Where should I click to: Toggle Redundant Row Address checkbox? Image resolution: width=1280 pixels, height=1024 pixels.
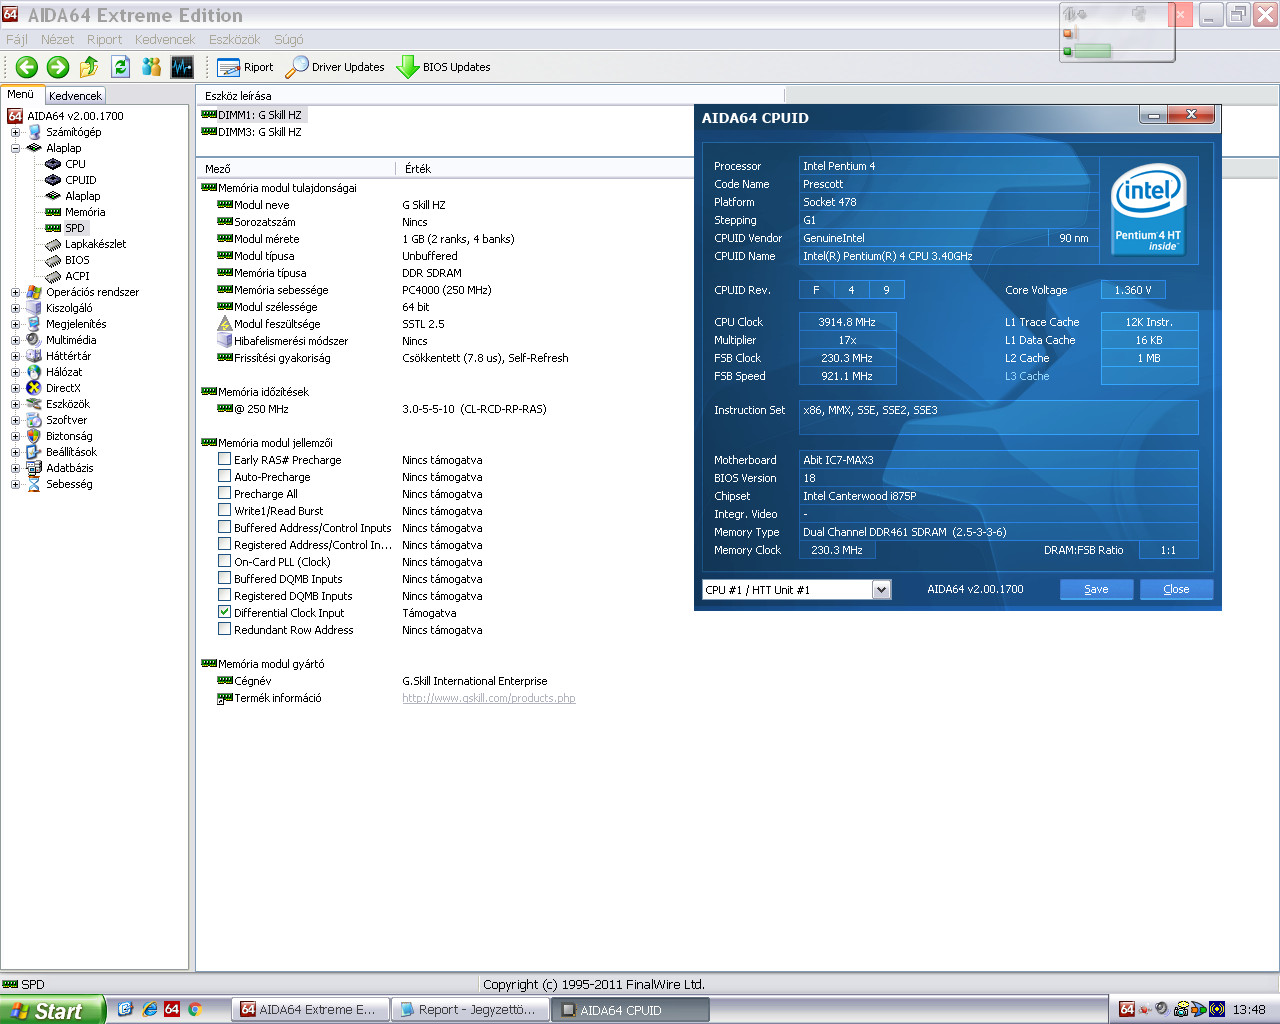[x=224, y=629]
